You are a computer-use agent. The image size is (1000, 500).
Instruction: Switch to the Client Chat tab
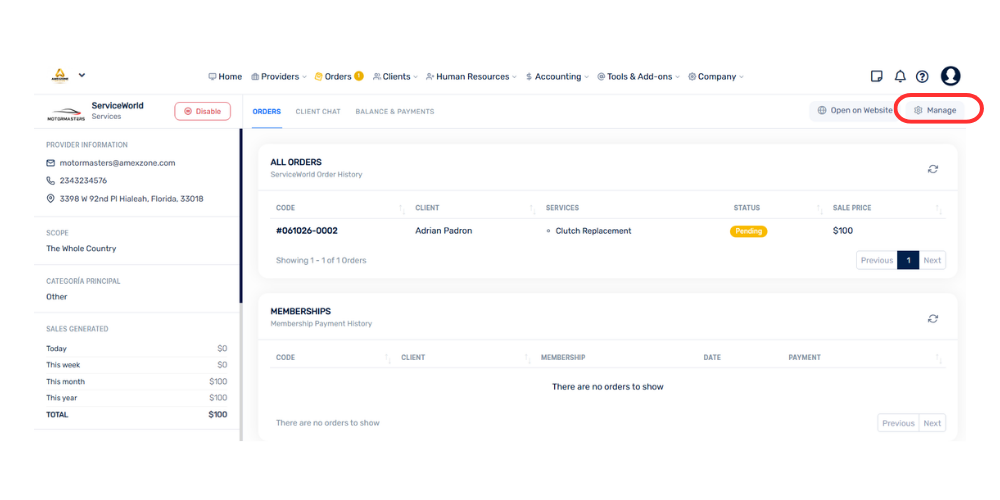318,112
